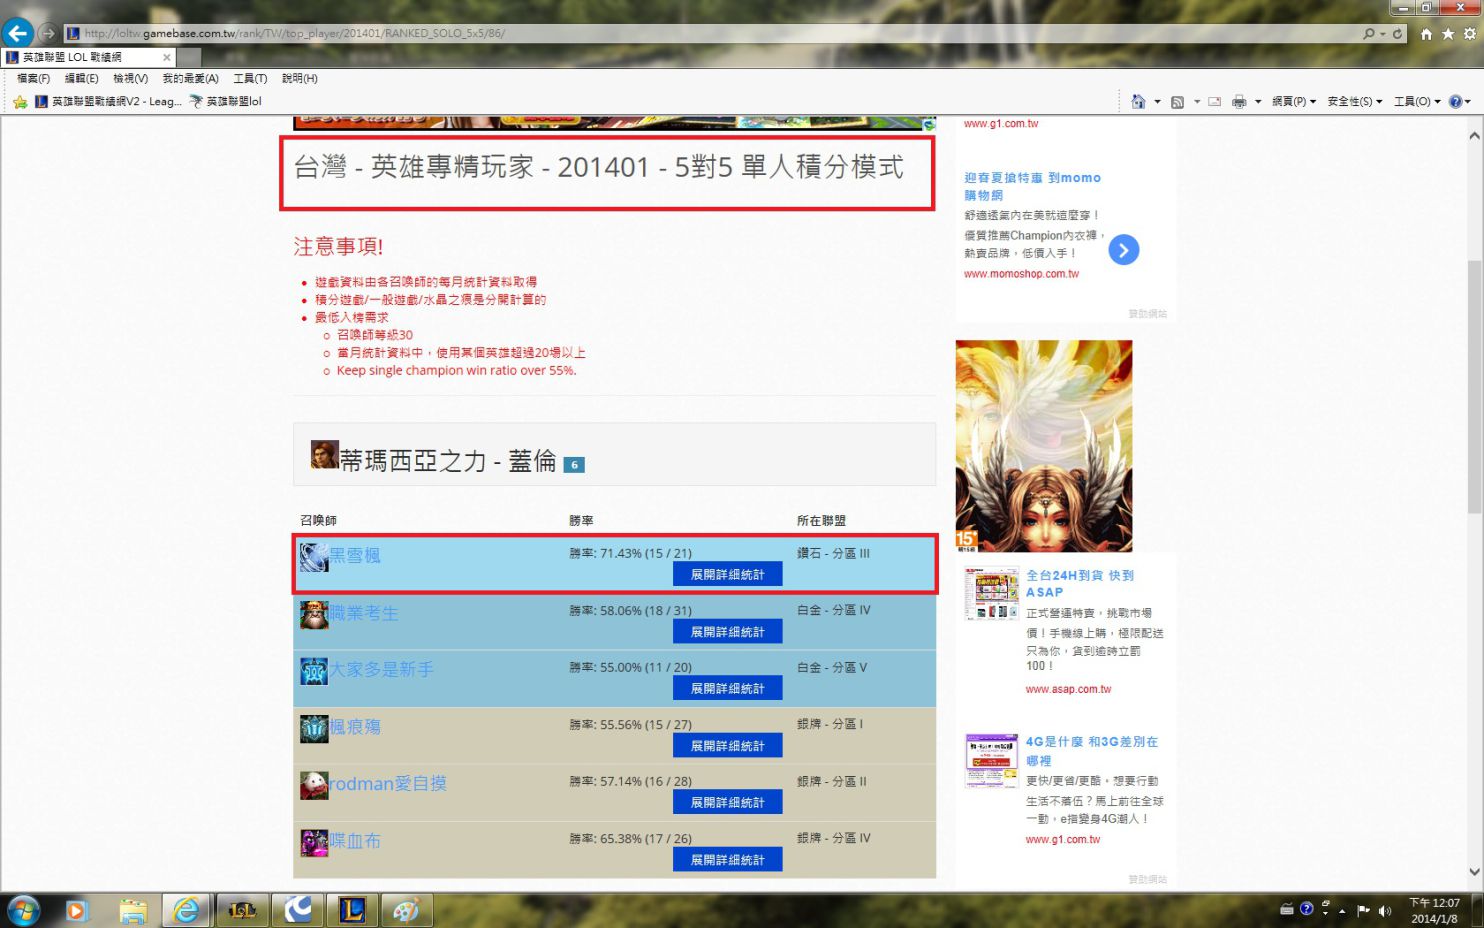Open the IE gear settings icon
Viewport: 1484px width, 928px height.
click(x=1469, y=34)
